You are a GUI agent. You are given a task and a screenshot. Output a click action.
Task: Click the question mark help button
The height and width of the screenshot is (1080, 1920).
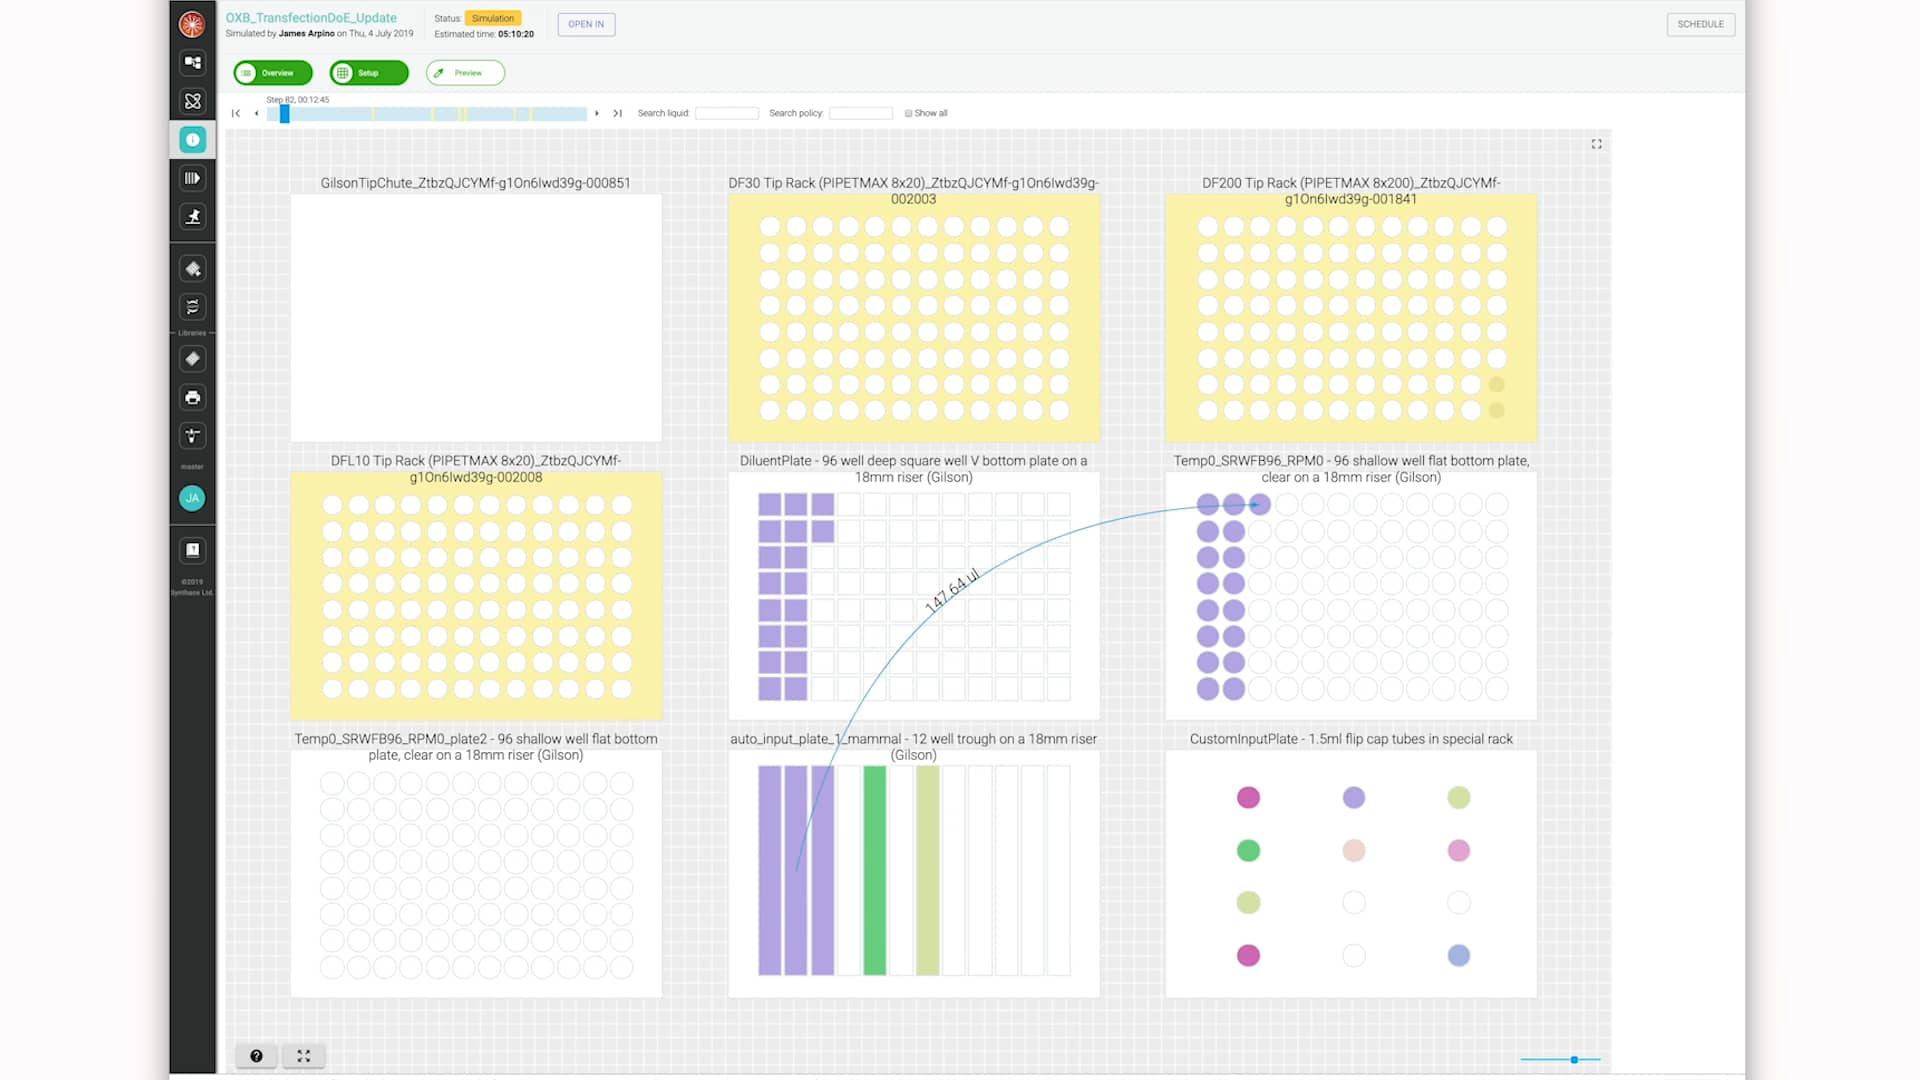(256, 1056)
